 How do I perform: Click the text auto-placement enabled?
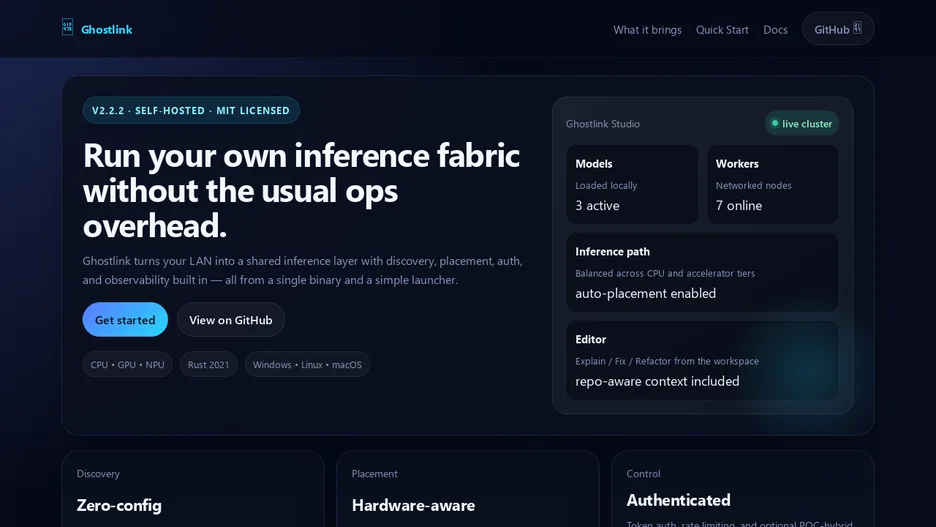645,294
